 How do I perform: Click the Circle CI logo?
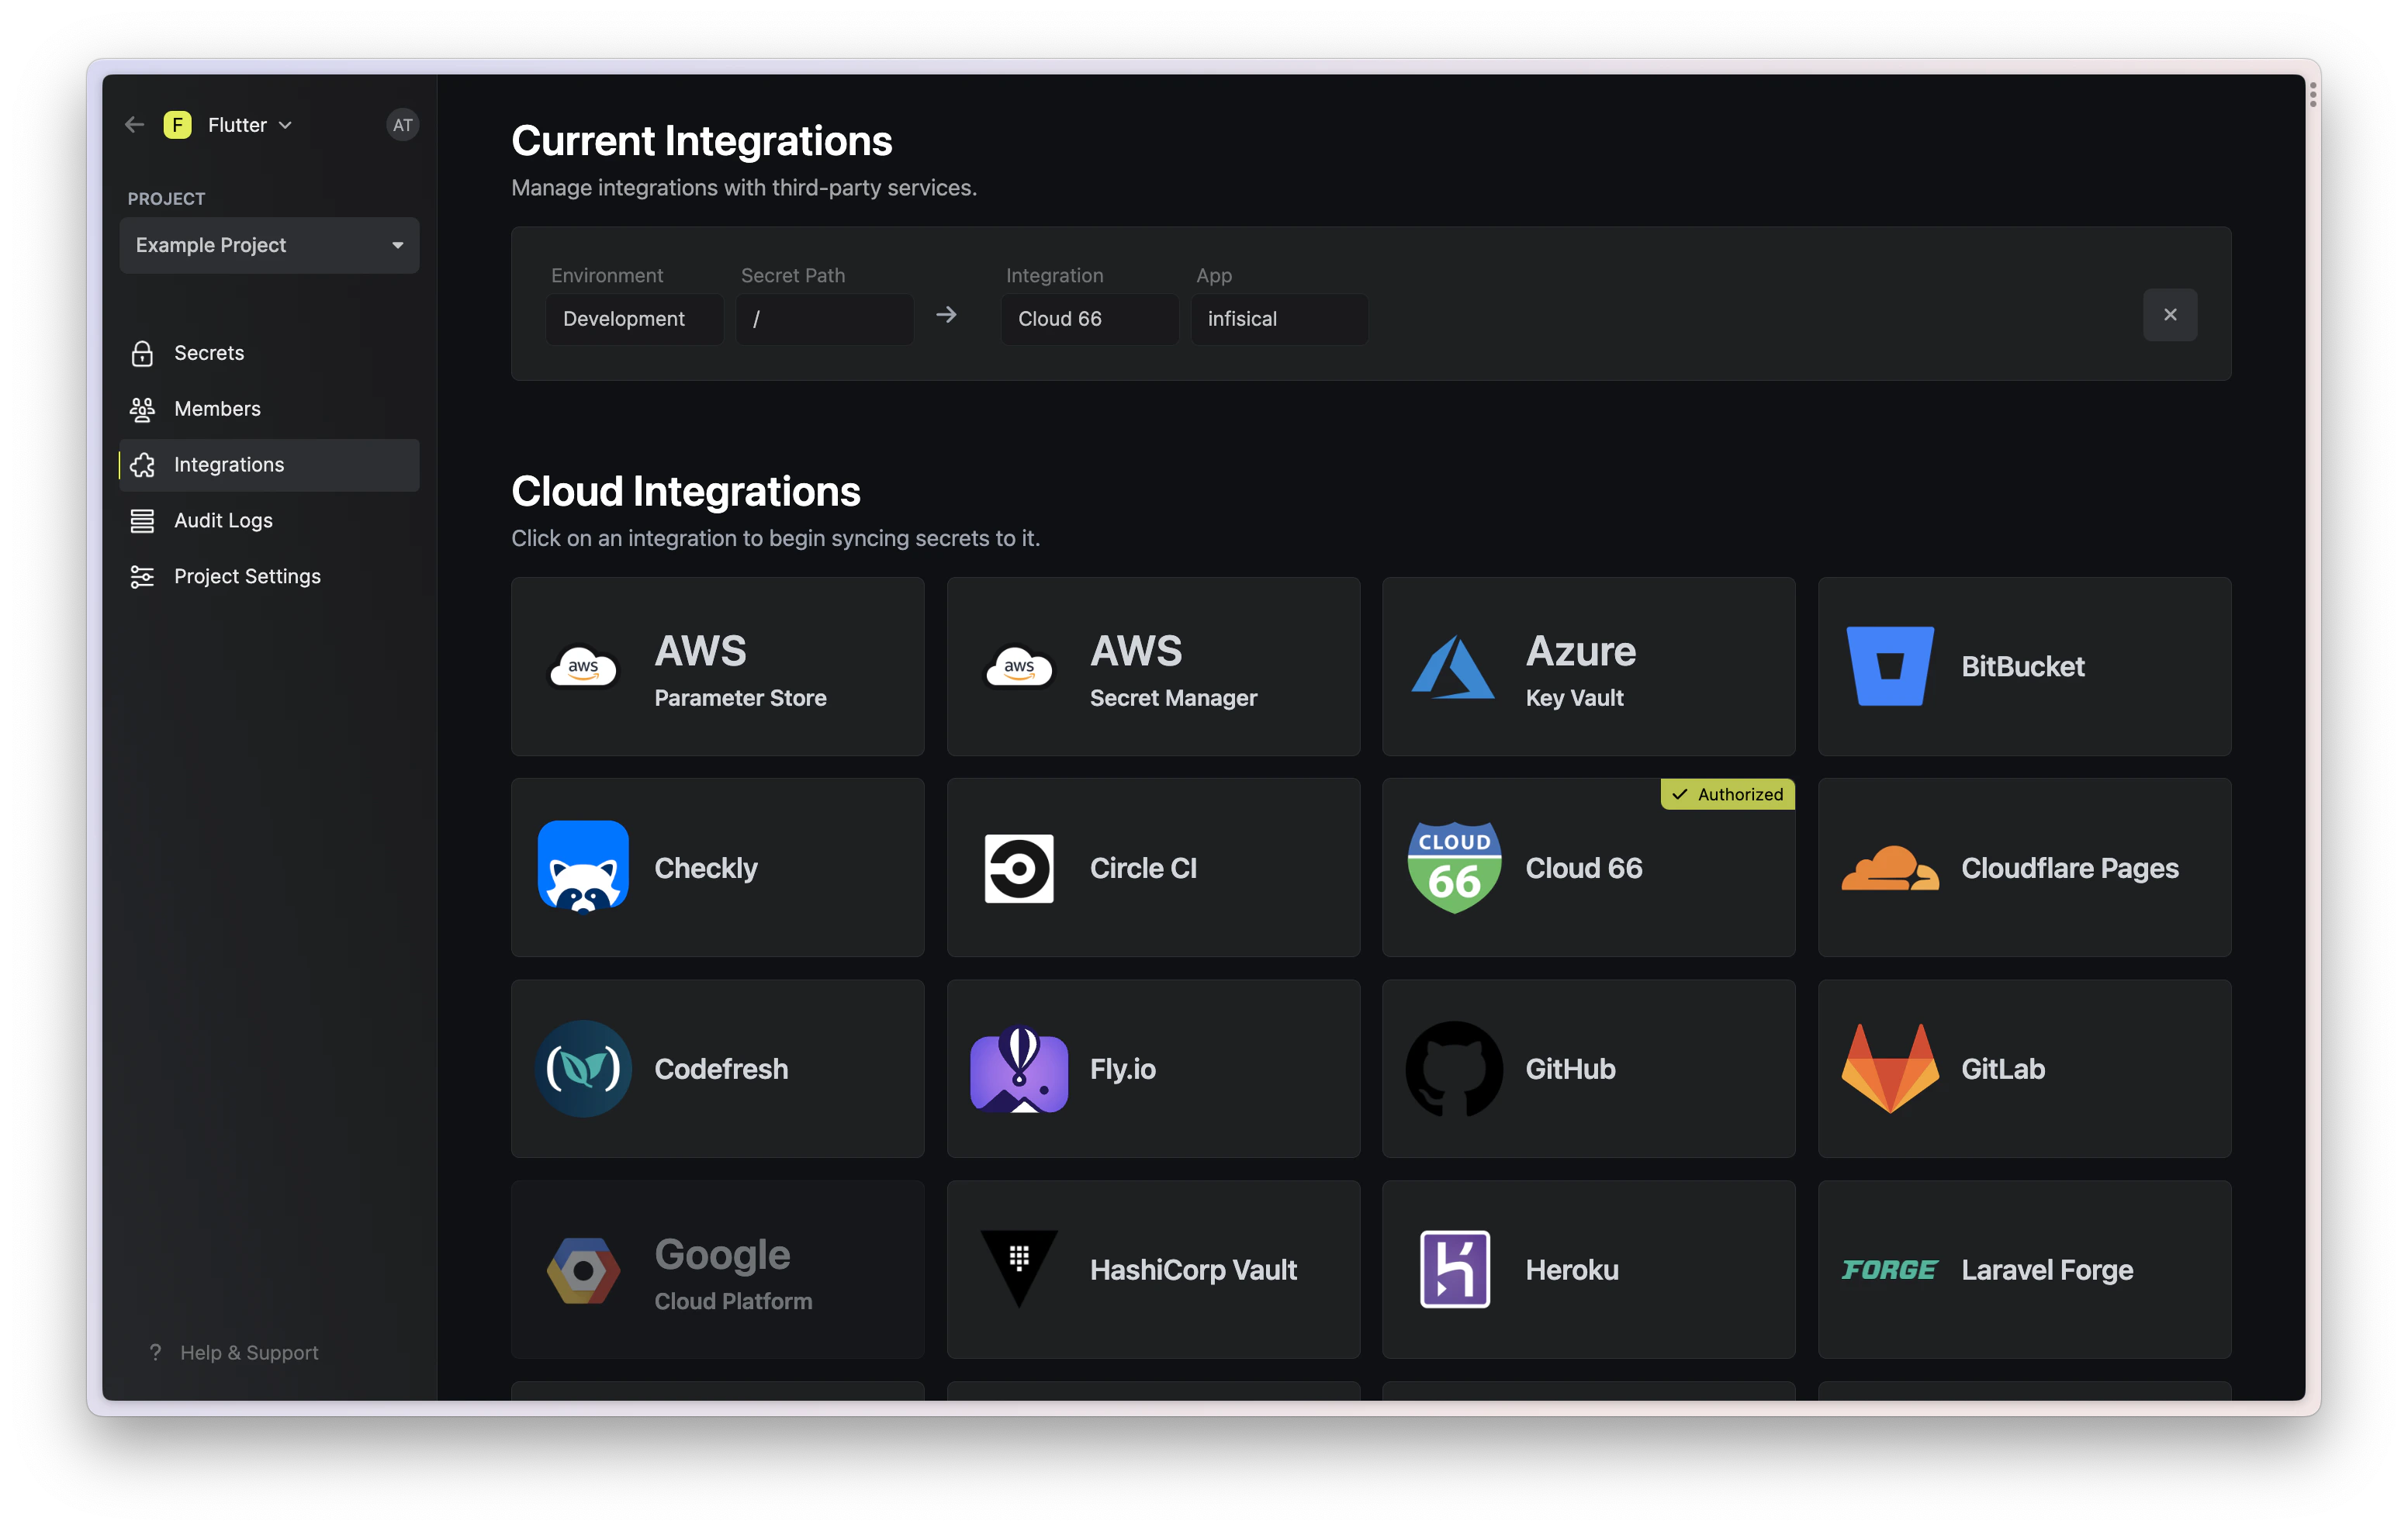[x=1019, y=868]
